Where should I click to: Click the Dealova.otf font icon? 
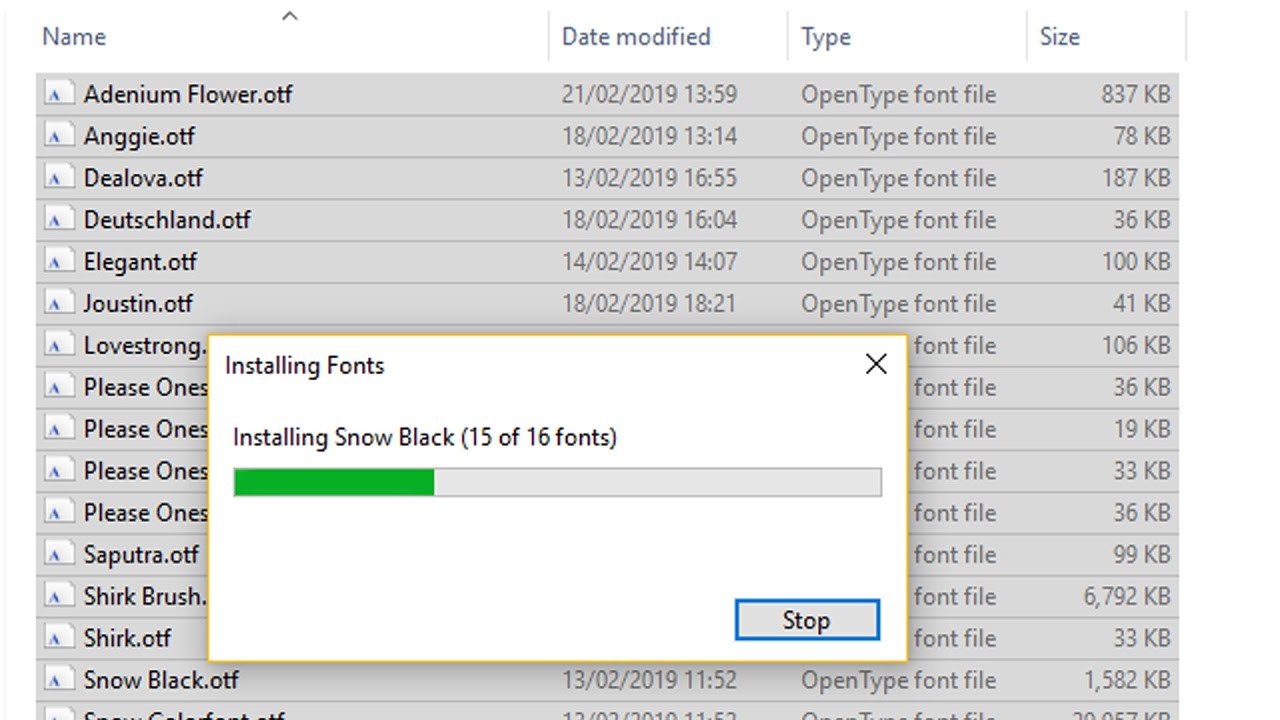pyautogui.click(x=59, y=179)
